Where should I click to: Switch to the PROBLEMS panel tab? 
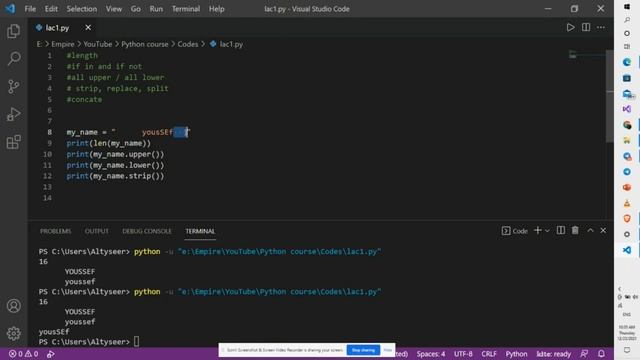click(x=56, y=231)
